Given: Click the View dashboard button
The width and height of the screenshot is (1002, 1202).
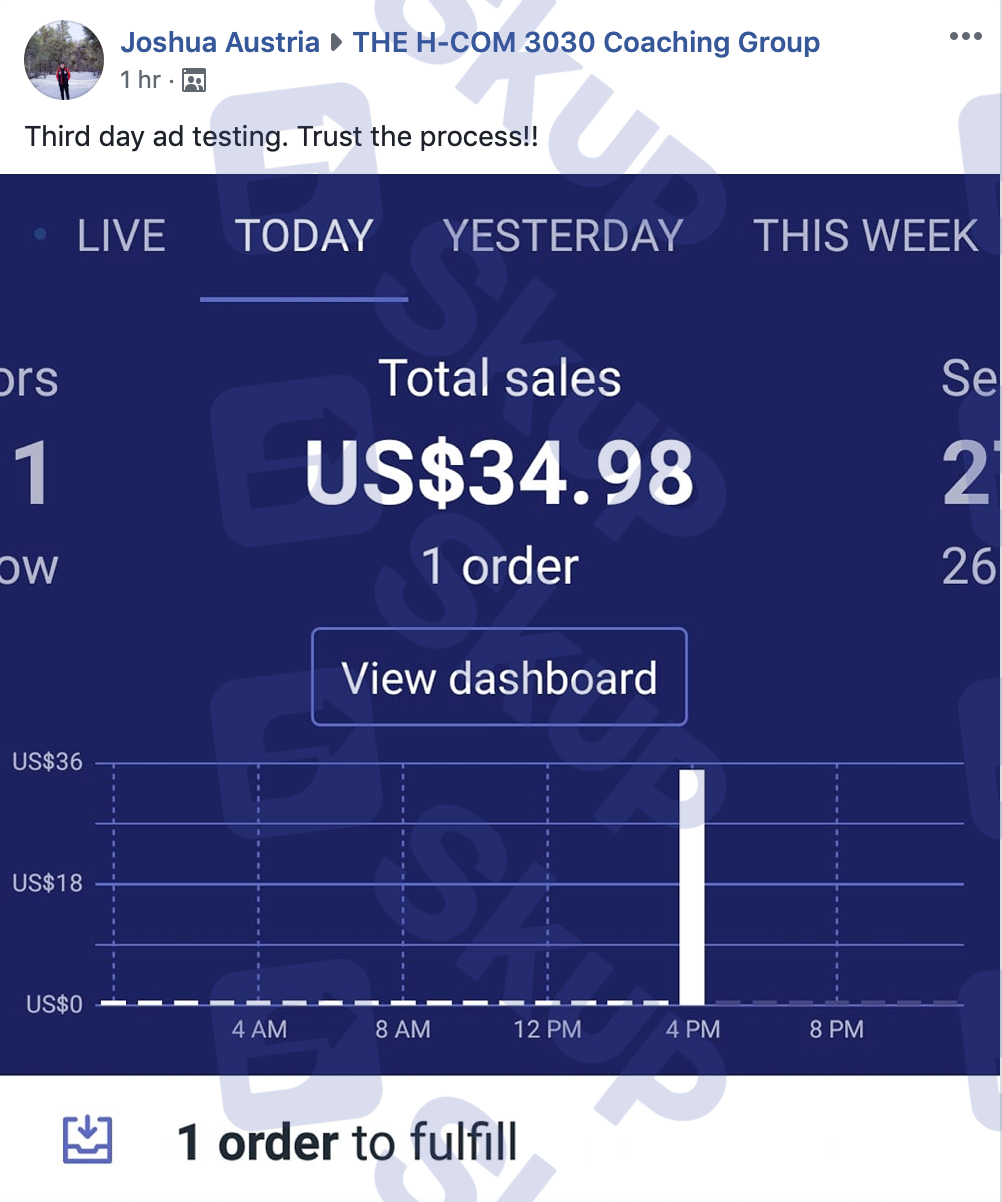Looking at the screenshot, I should coord(499,677).
